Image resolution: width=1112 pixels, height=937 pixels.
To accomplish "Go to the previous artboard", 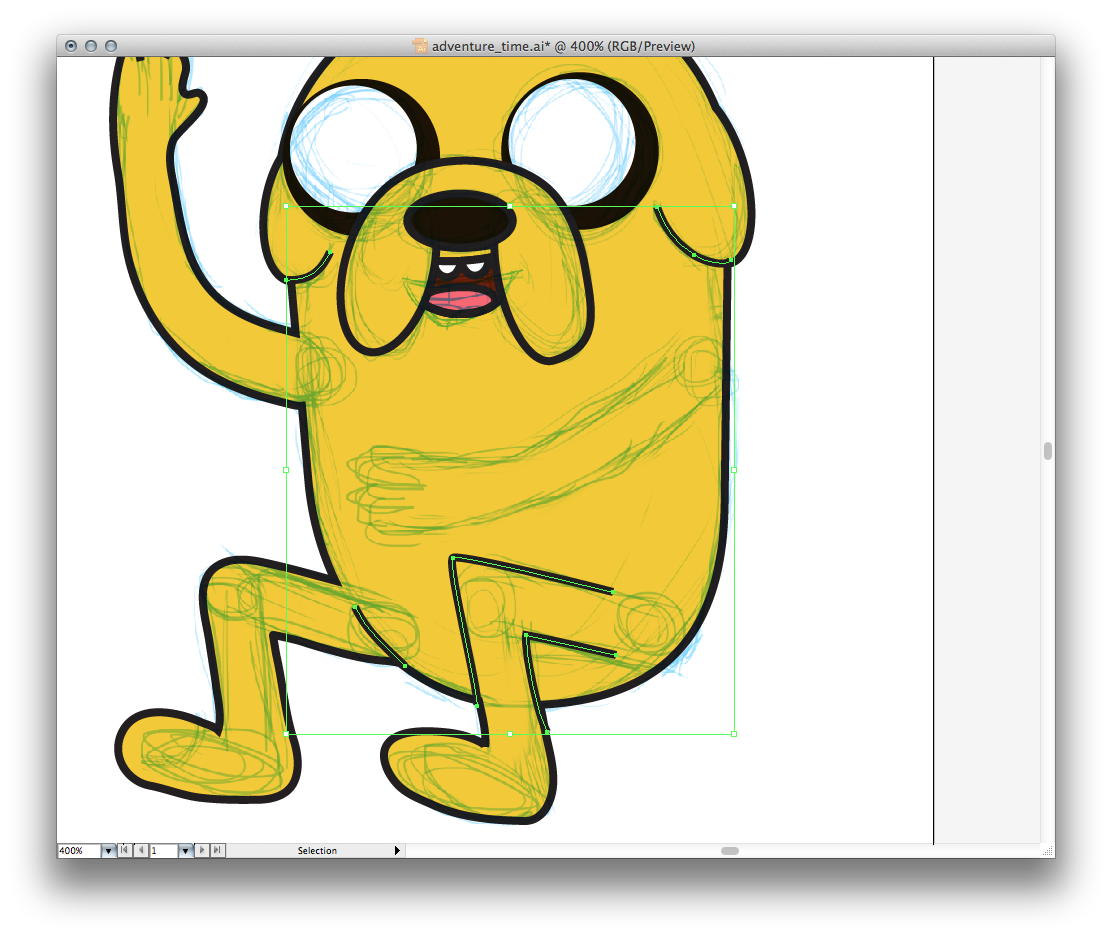I will (140, 851).
